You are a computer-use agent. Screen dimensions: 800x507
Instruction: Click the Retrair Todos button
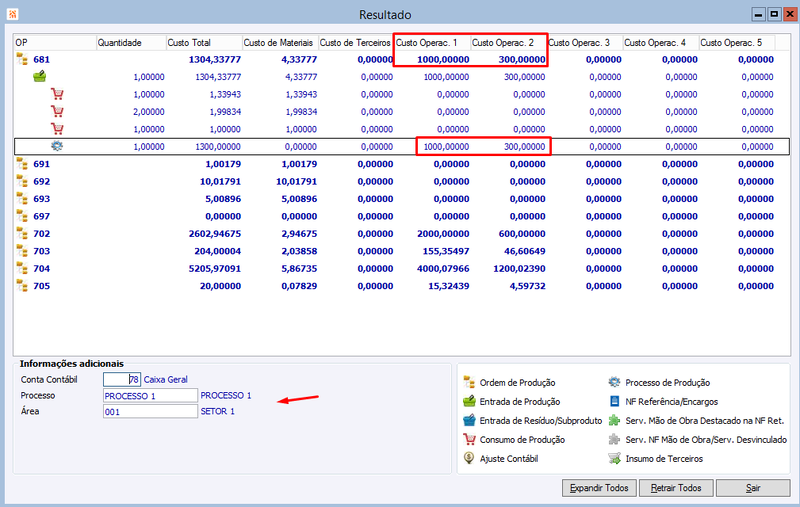click(x=676, y=488)
